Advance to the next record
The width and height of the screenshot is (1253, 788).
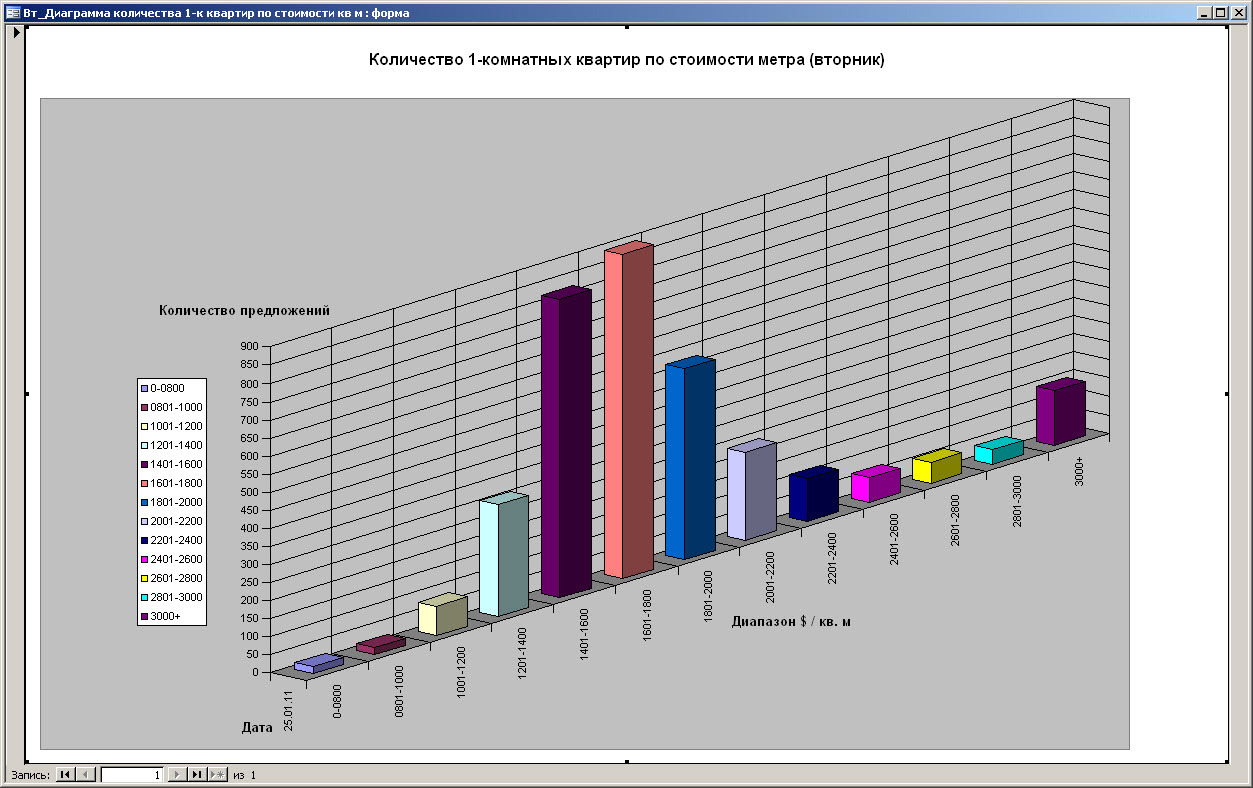(x=176, y=775)
